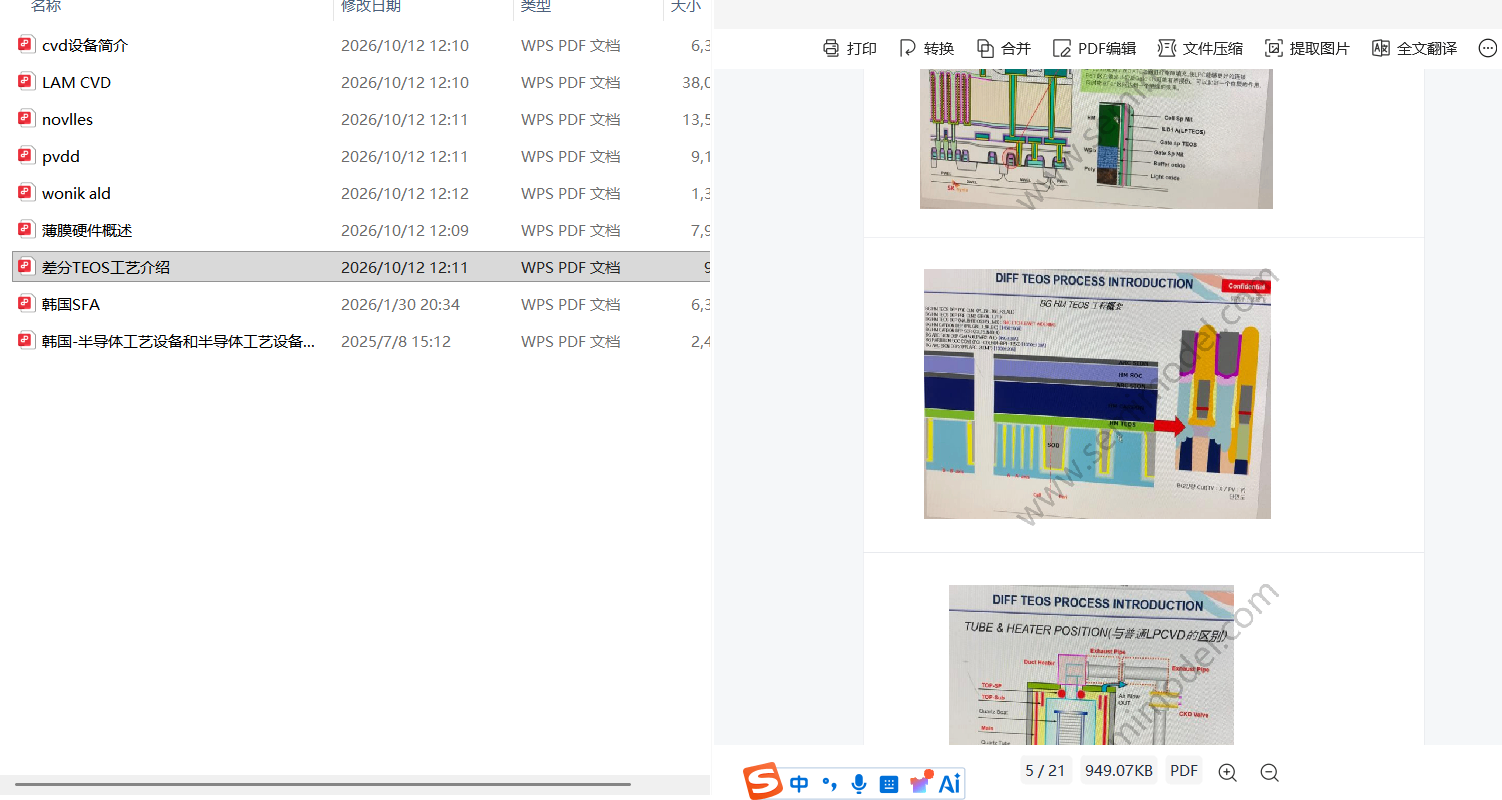Select the 合并 merge tool
Screen dimensions: 1502x800
pos(1003,48)
